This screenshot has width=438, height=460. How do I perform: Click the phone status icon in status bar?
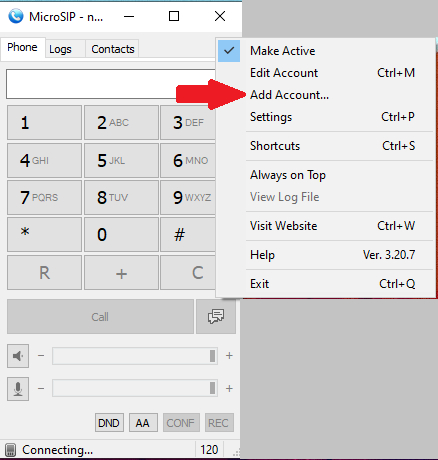(x=11, y=450)
